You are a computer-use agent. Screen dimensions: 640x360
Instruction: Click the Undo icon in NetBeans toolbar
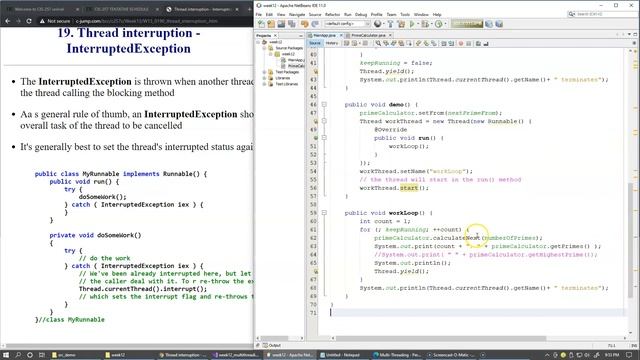(x=304, y=24)
